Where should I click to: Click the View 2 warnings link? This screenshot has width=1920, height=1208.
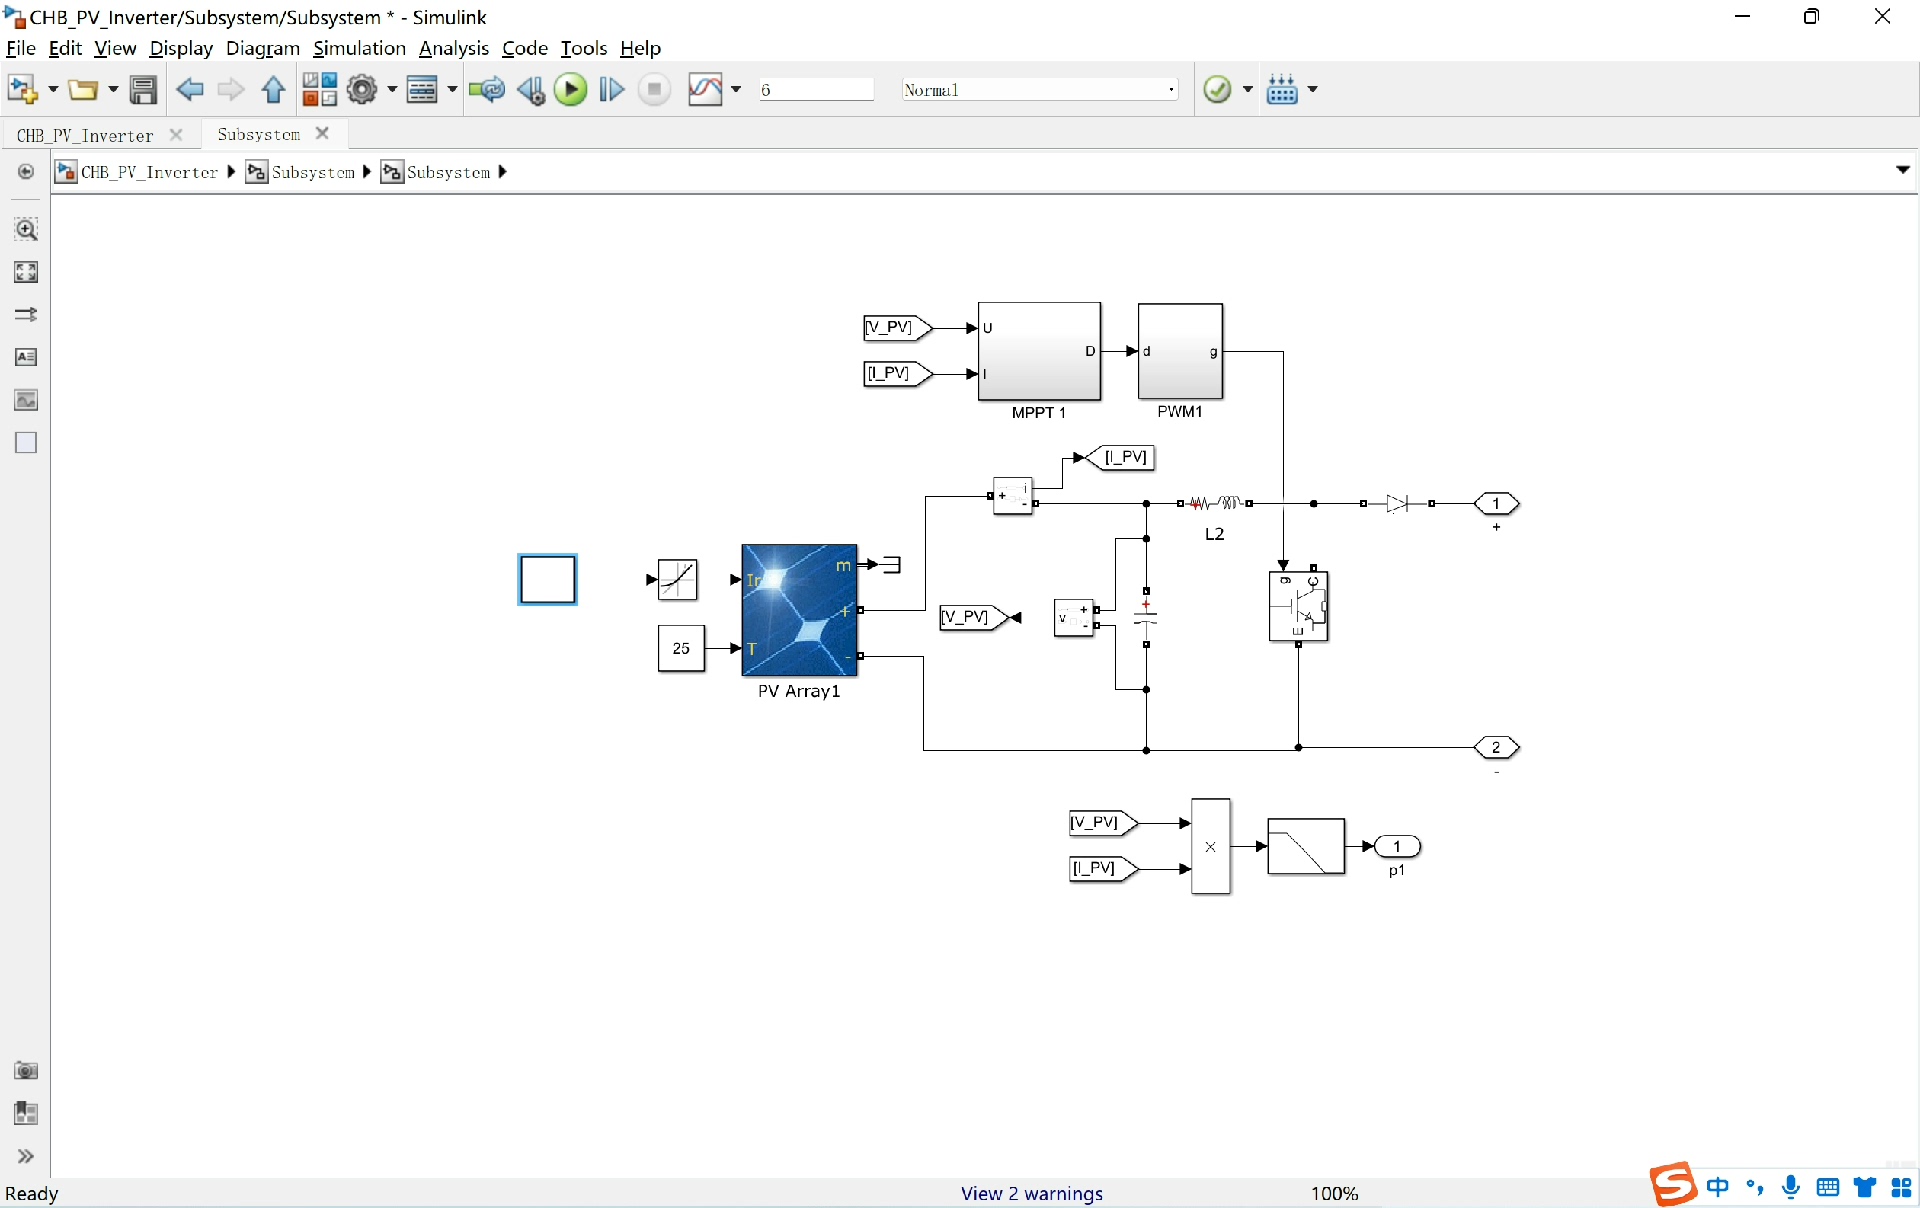pyautogui.click(x=1031, y=1193)
